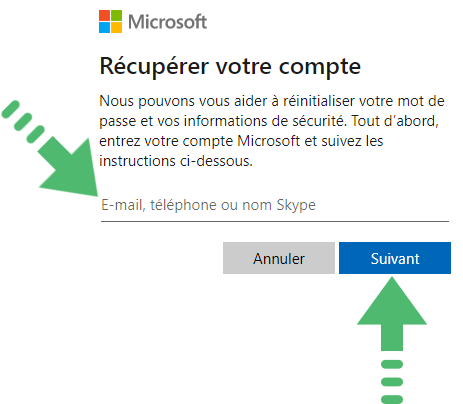Click the green upward arrow below Suivant
The image size is (463, 404).
tap(392, 314)
